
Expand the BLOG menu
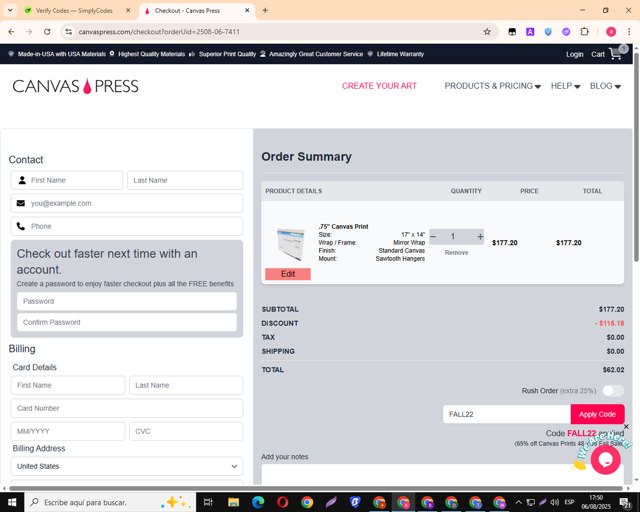point(605,86)
